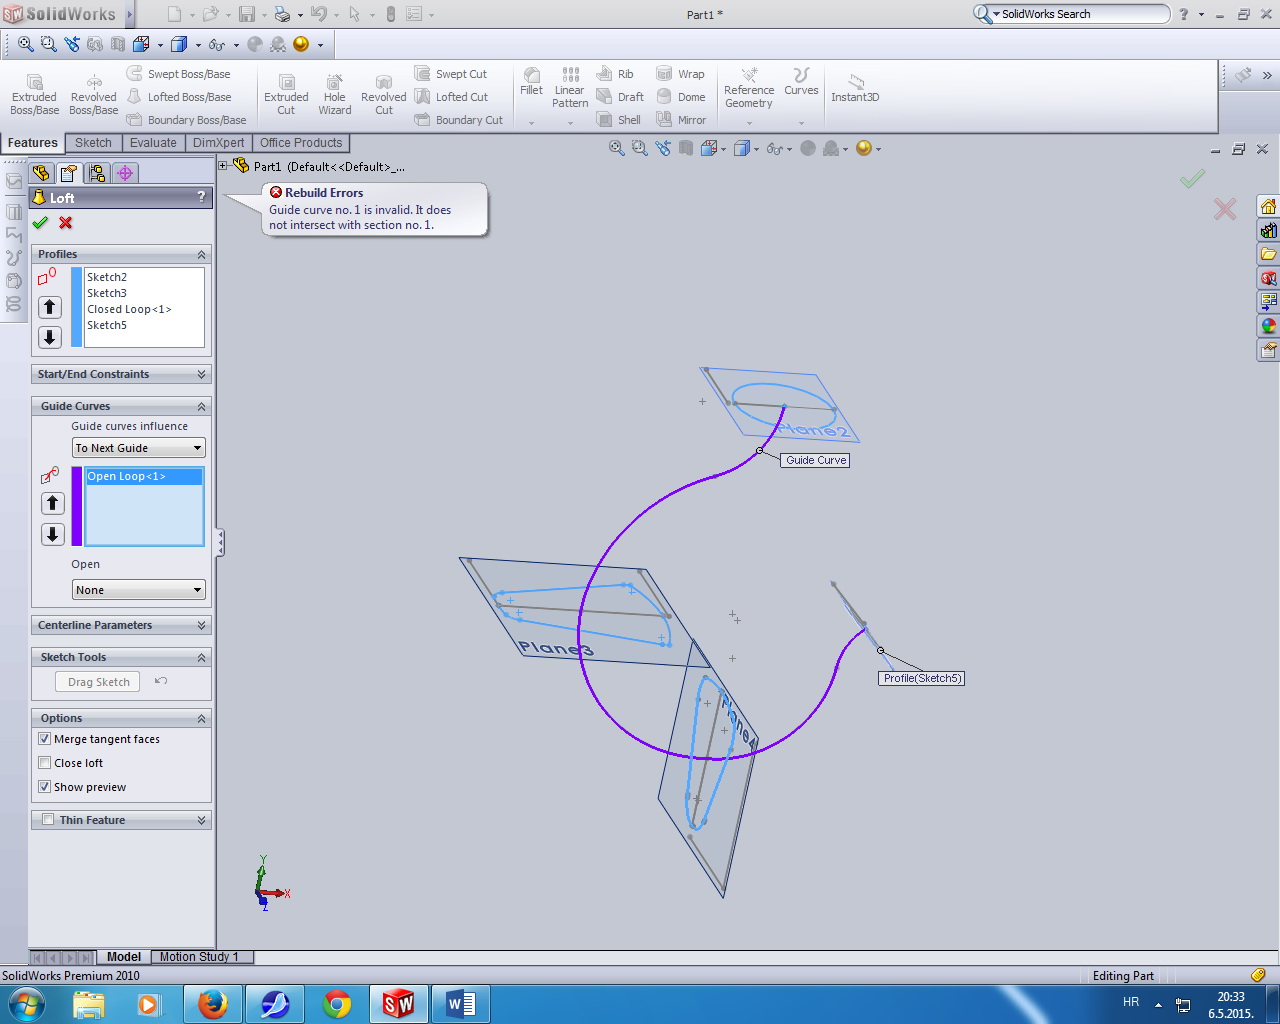Image resolution: width=1280 pixels, height=1024 pixels.
Task: Select the Extruded Boss/Base feature
Action: coord(34,90)
